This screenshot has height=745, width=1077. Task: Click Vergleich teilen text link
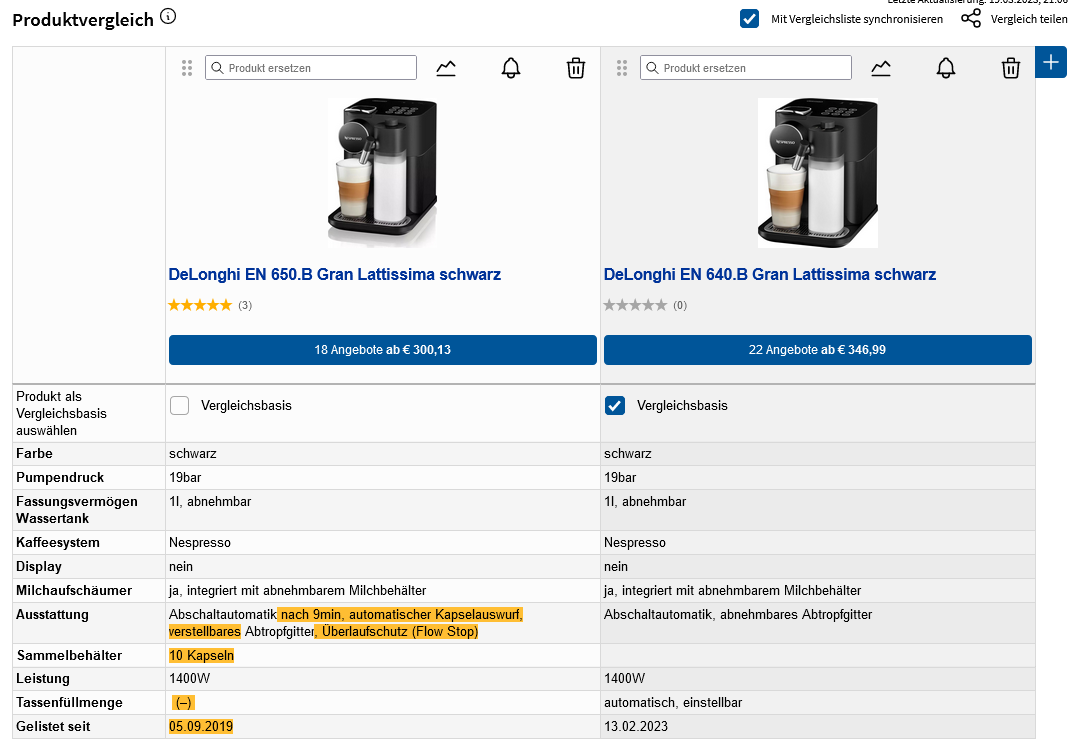(1029, 19)
